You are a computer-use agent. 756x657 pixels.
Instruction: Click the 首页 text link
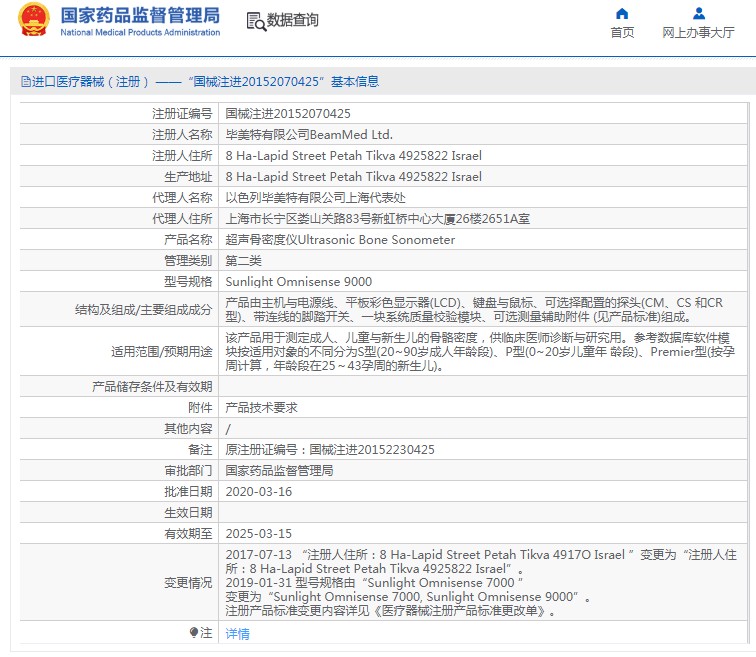pos(622,32)
